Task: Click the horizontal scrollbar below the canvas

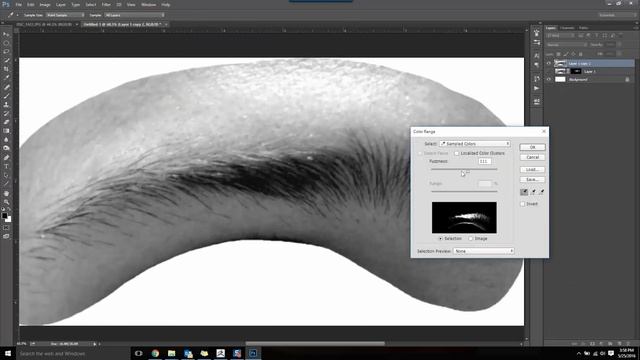Action: 315,344
